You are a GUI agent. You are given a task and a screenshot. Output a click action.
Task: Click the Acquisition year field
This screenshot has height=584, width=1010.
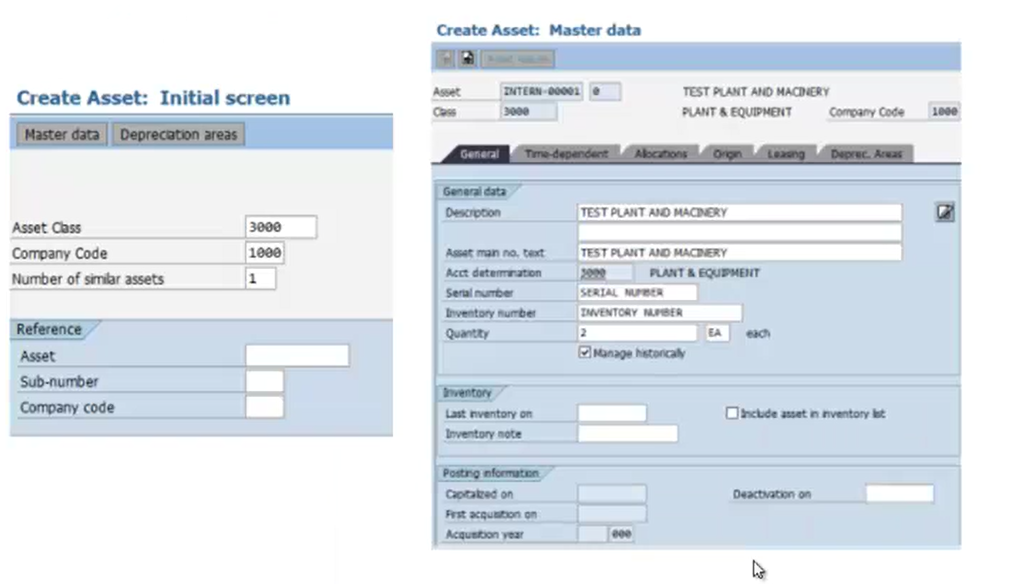coord(592,534)
